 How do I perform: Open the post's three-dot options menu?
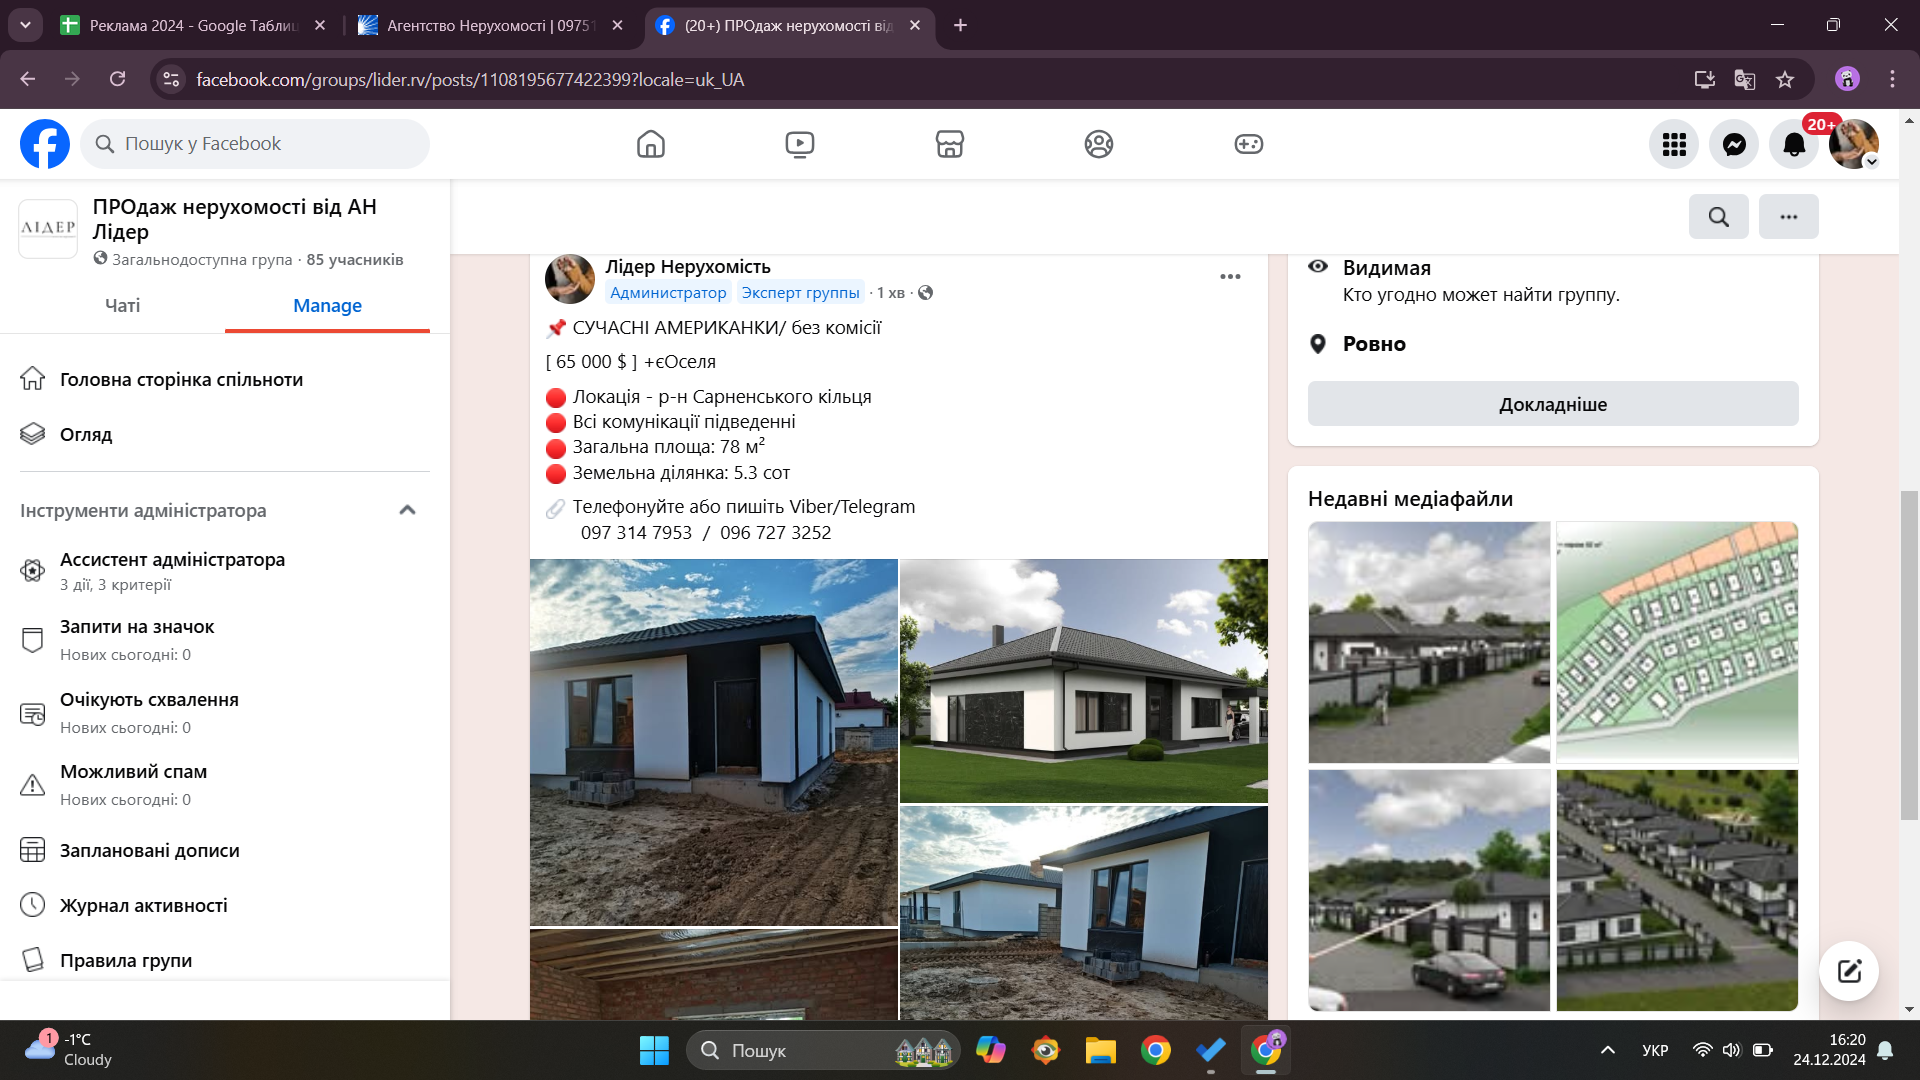1230,277
